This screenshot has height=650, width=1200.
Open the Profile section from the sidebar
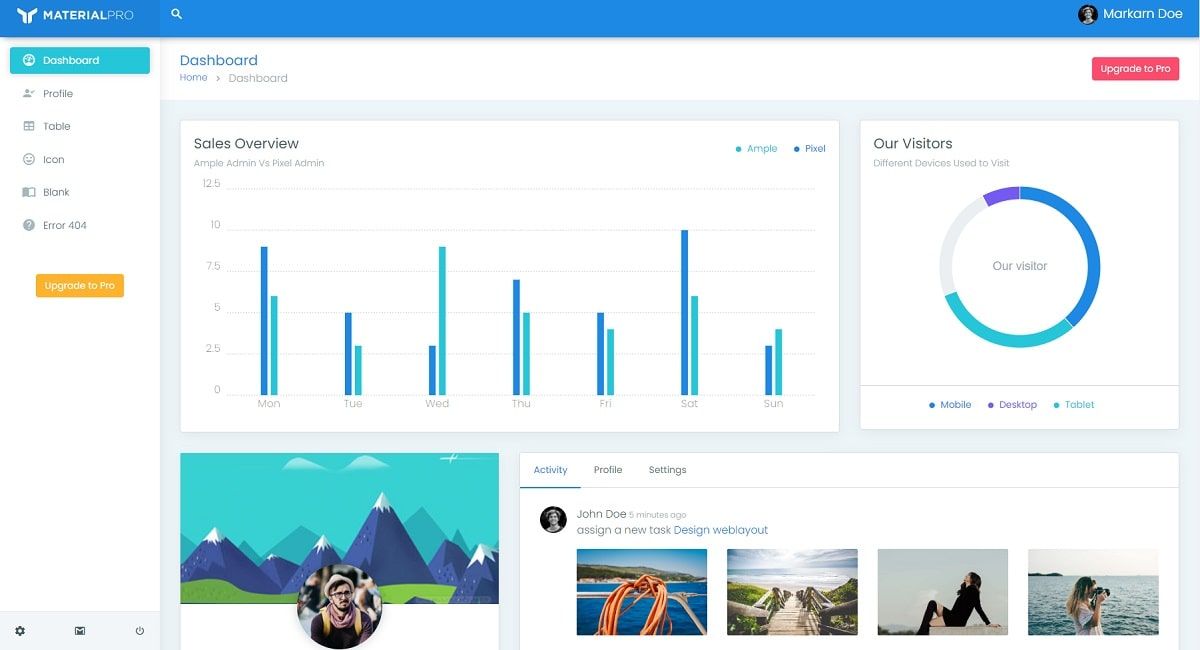pyautogui.click(x=57, y=93)
